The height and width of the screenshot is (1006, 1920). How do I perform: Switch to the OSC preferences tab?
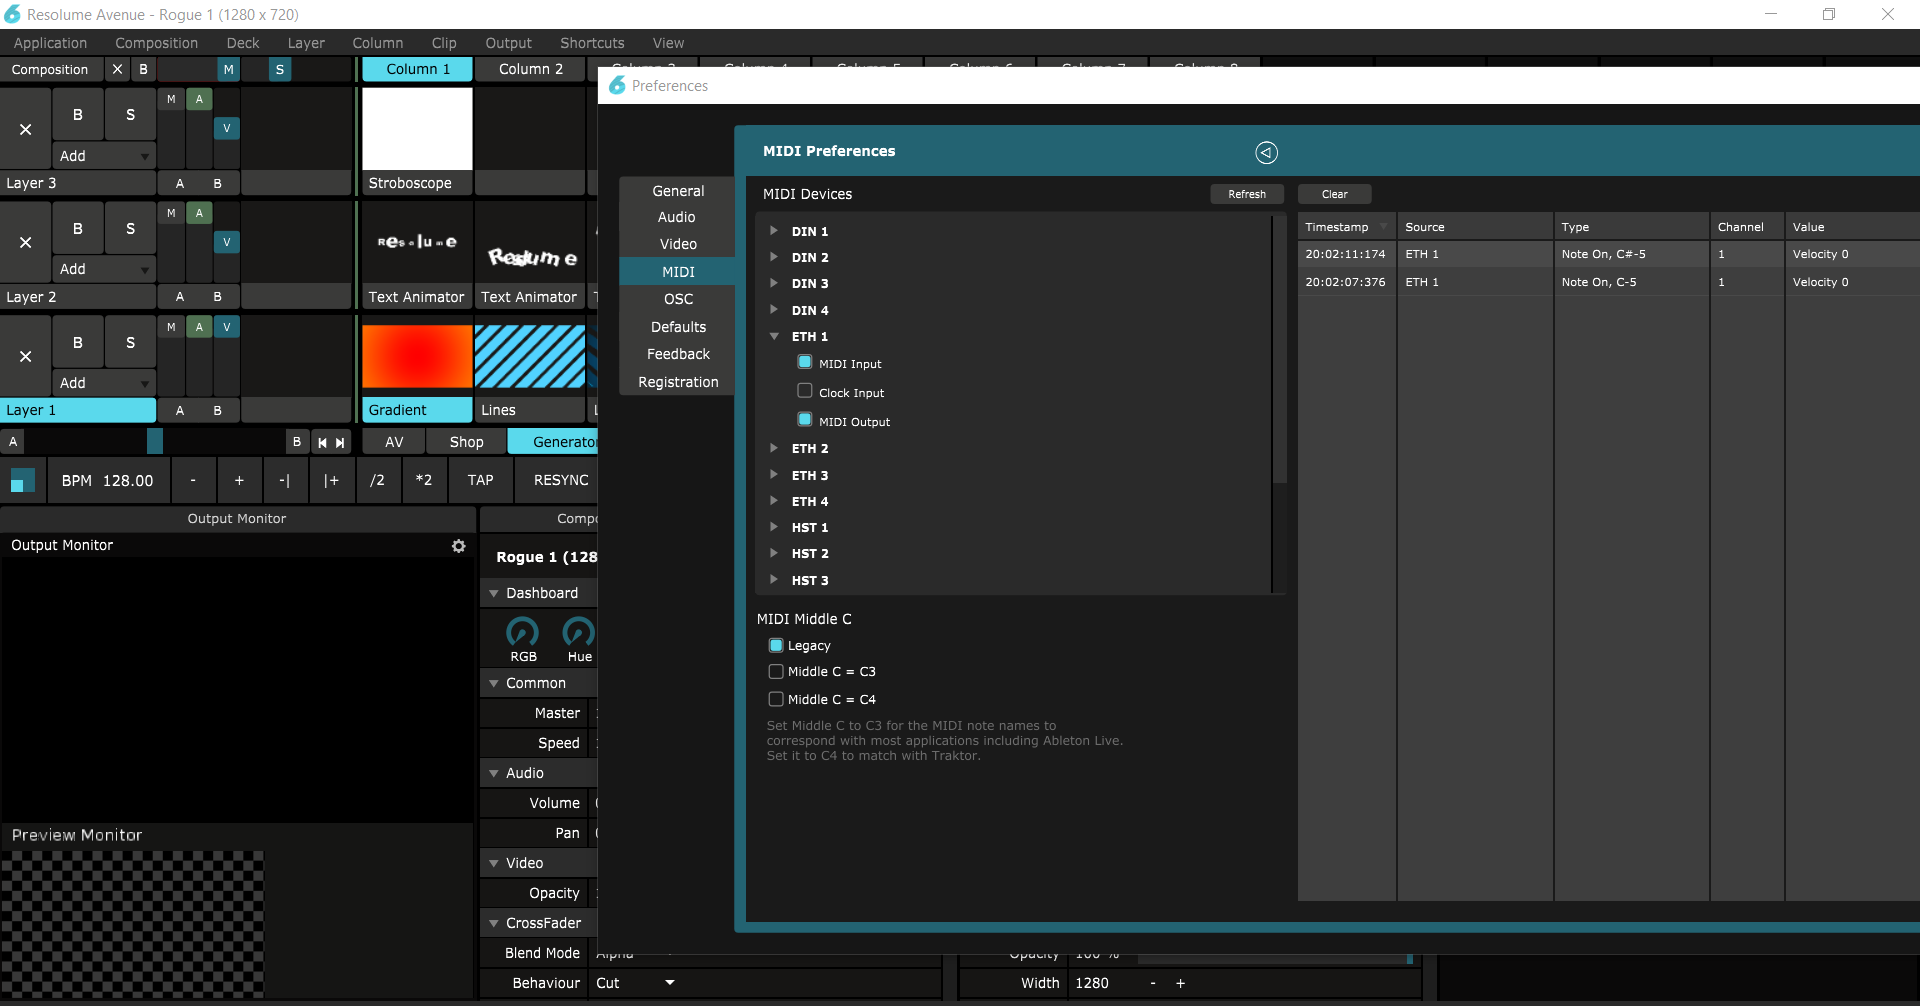pos(678,299)
